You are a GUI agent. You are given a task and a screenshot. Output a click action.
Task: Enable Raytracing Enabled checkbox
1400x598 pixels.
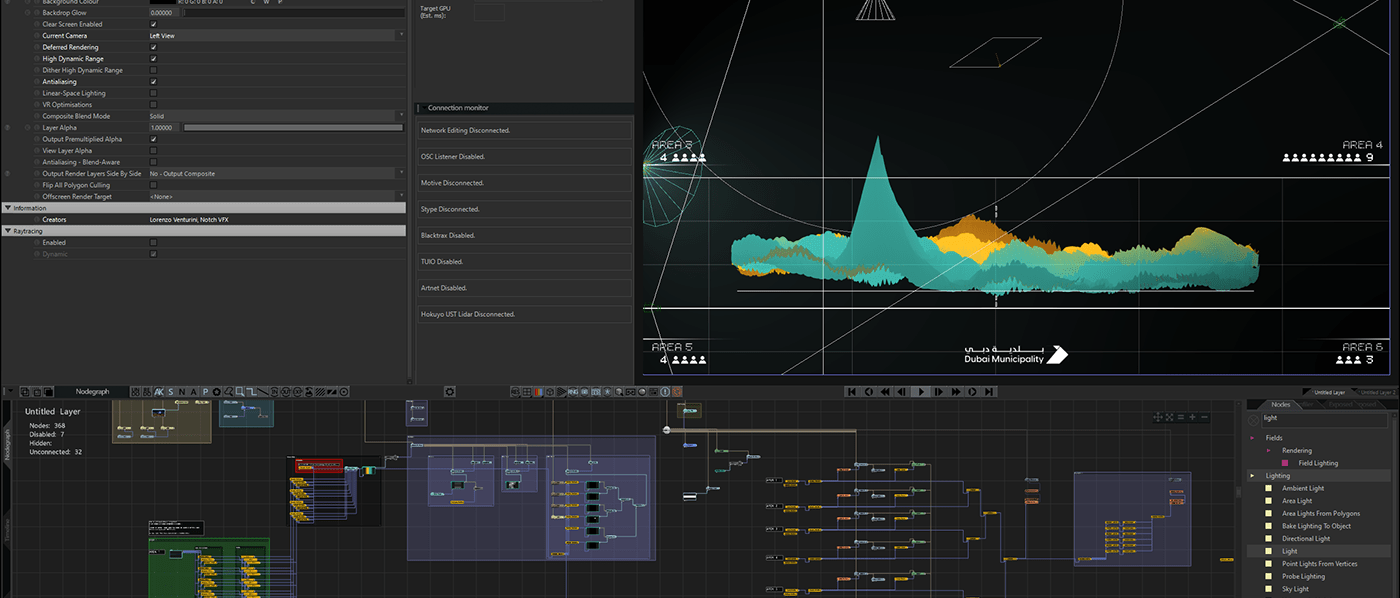(153, 242)
